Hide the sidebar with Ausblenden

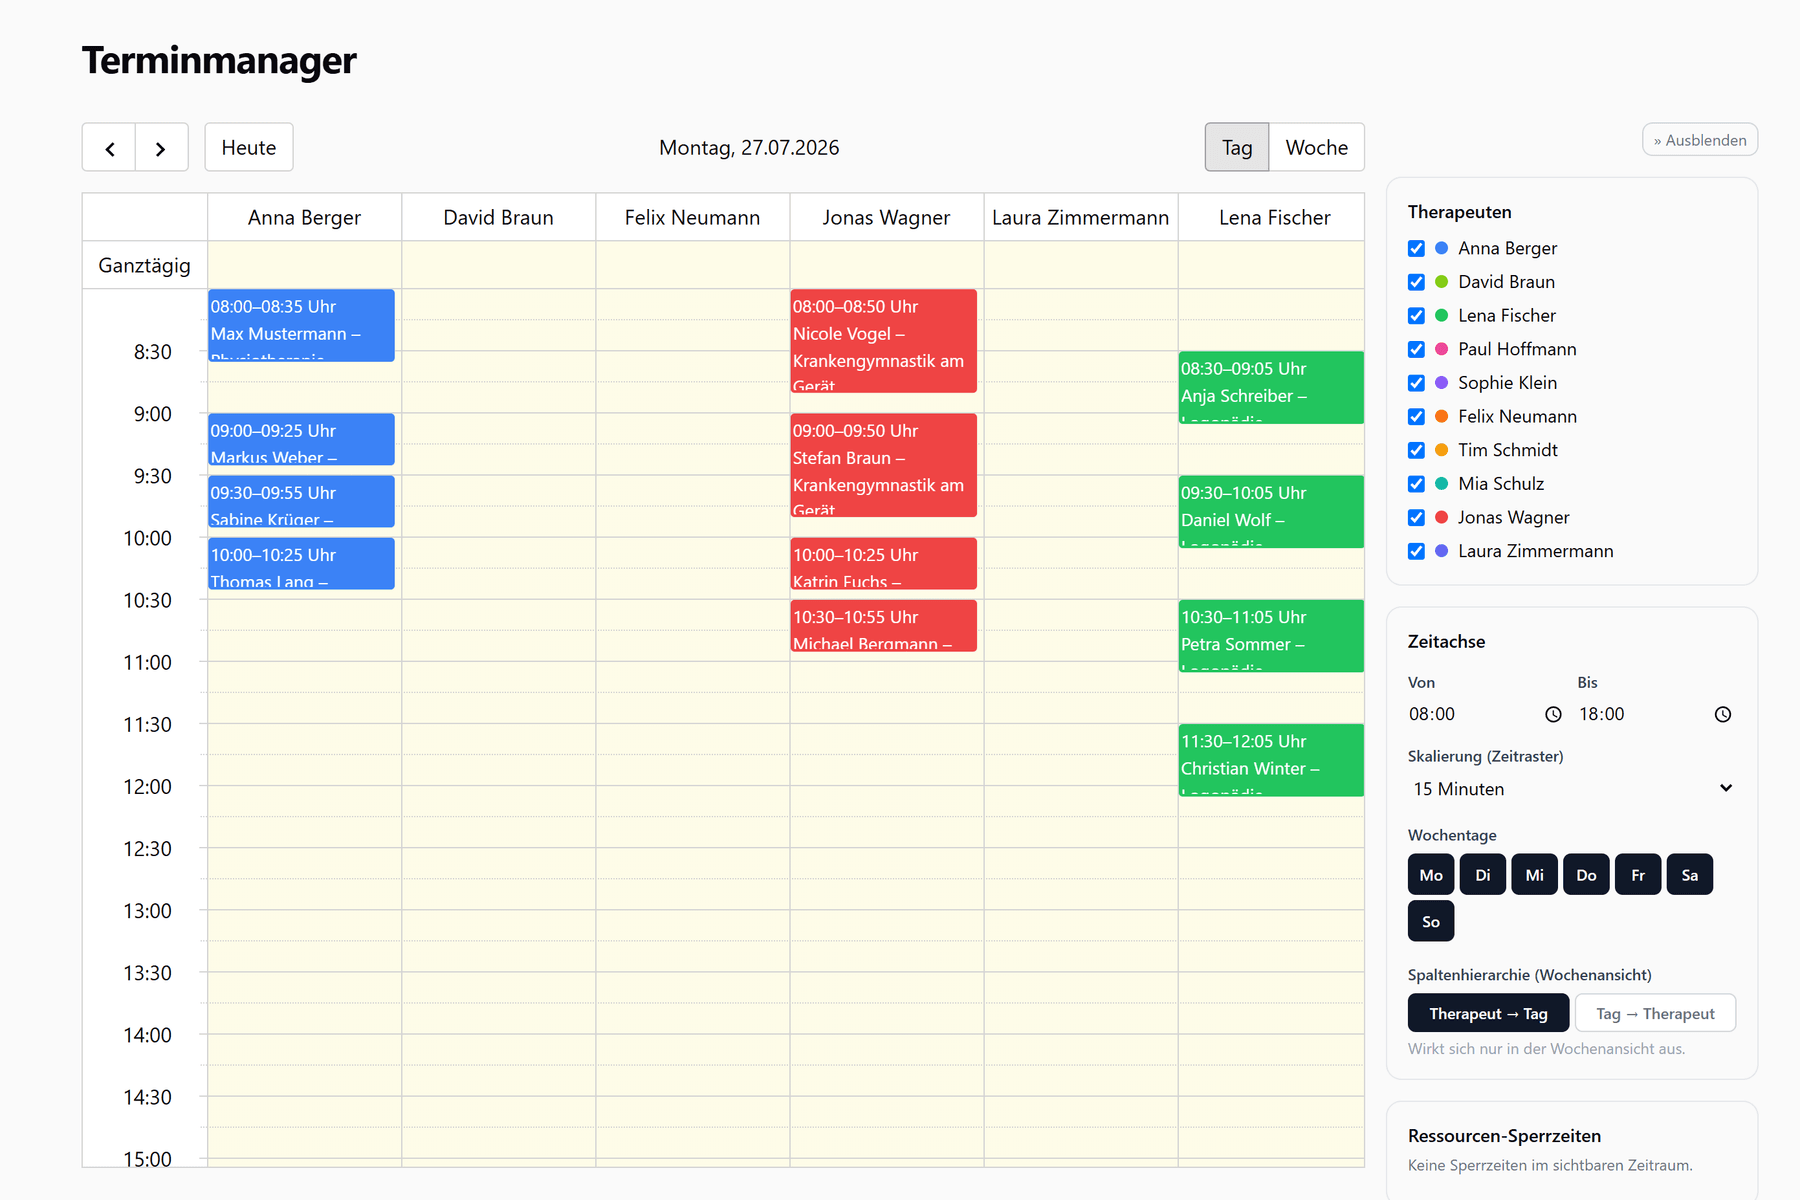coord(1700,140)
